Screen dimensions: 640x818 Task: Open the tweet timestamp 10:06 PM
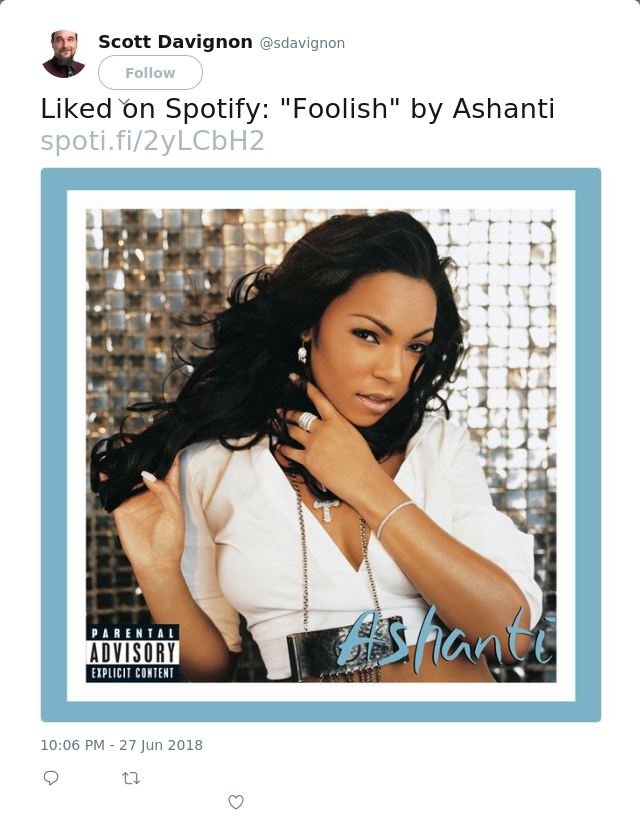(73, 744)
